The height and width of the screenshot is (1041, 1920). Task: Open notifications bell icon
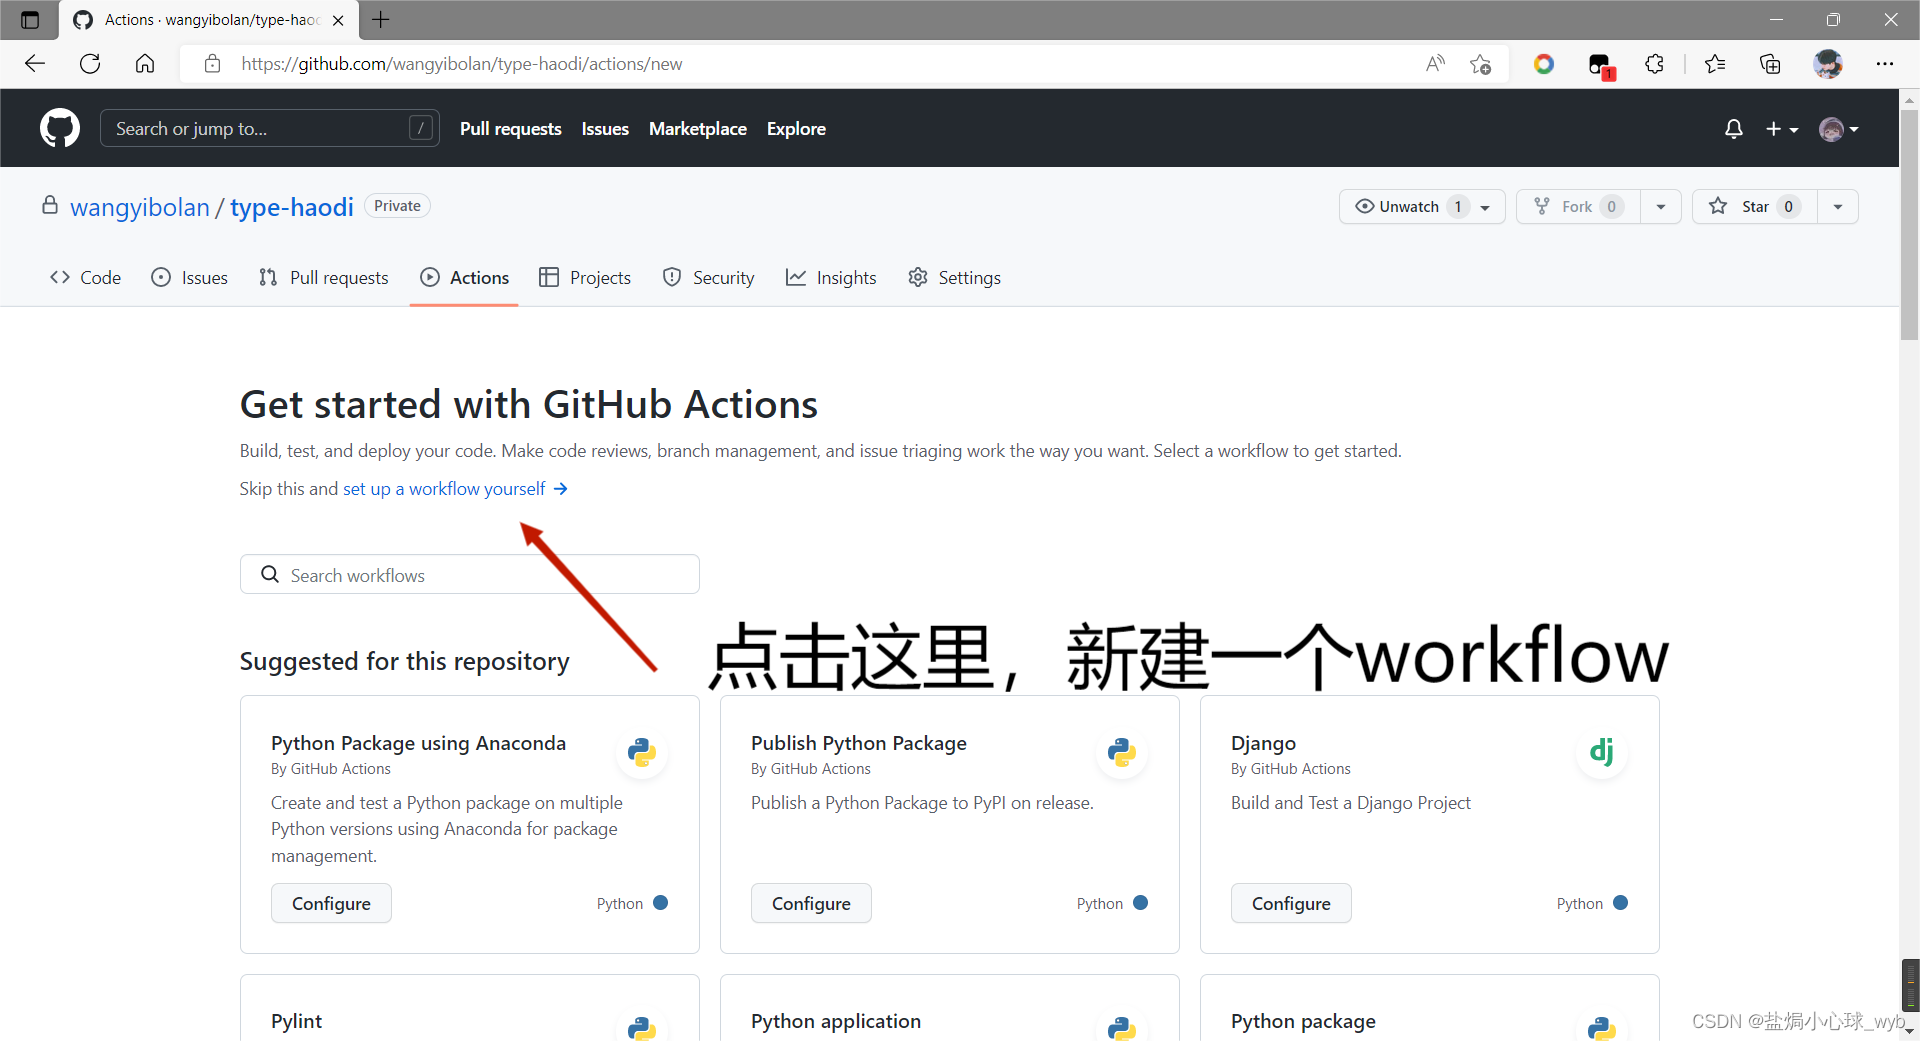click(x=1734, y=129)
